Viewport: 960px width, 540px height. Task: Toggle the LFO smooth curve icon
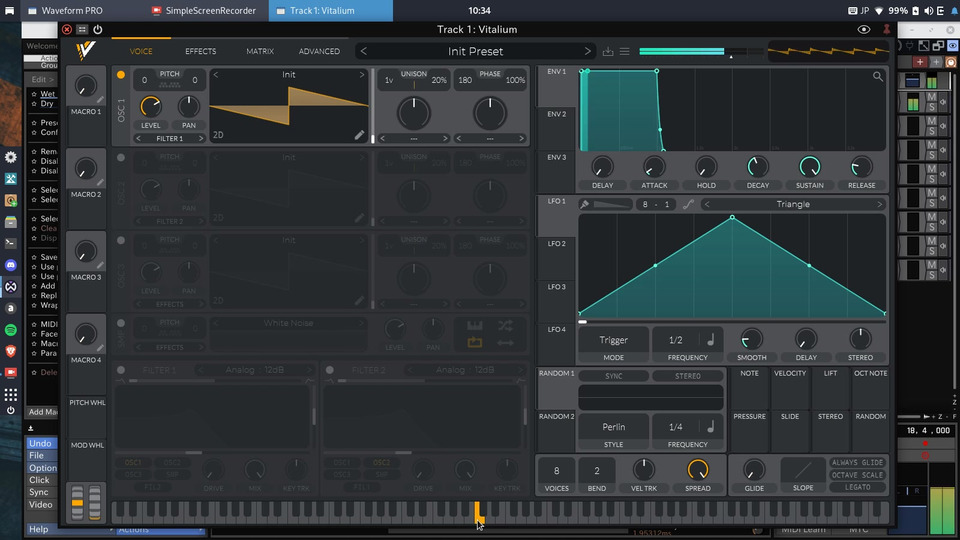(688, 204)
